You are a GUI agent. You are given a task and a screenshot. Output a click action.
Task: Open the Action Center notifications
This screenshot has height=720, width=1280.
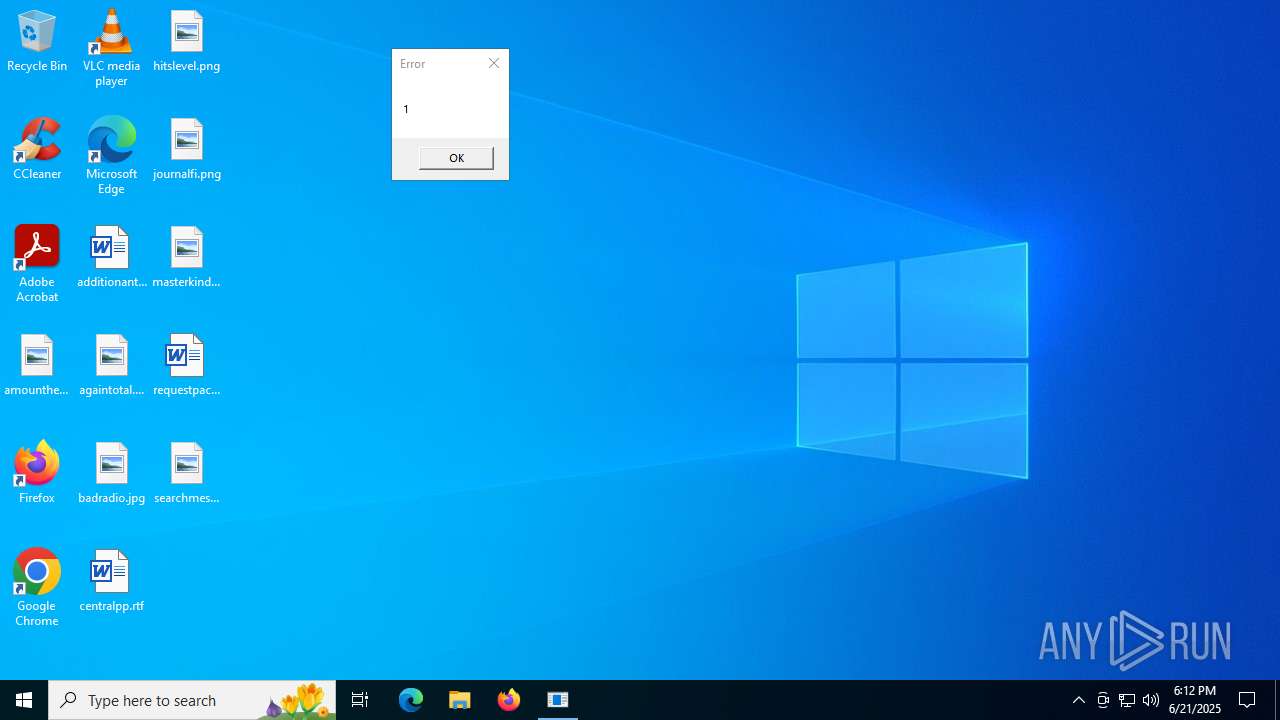(x=1248, y=700)
